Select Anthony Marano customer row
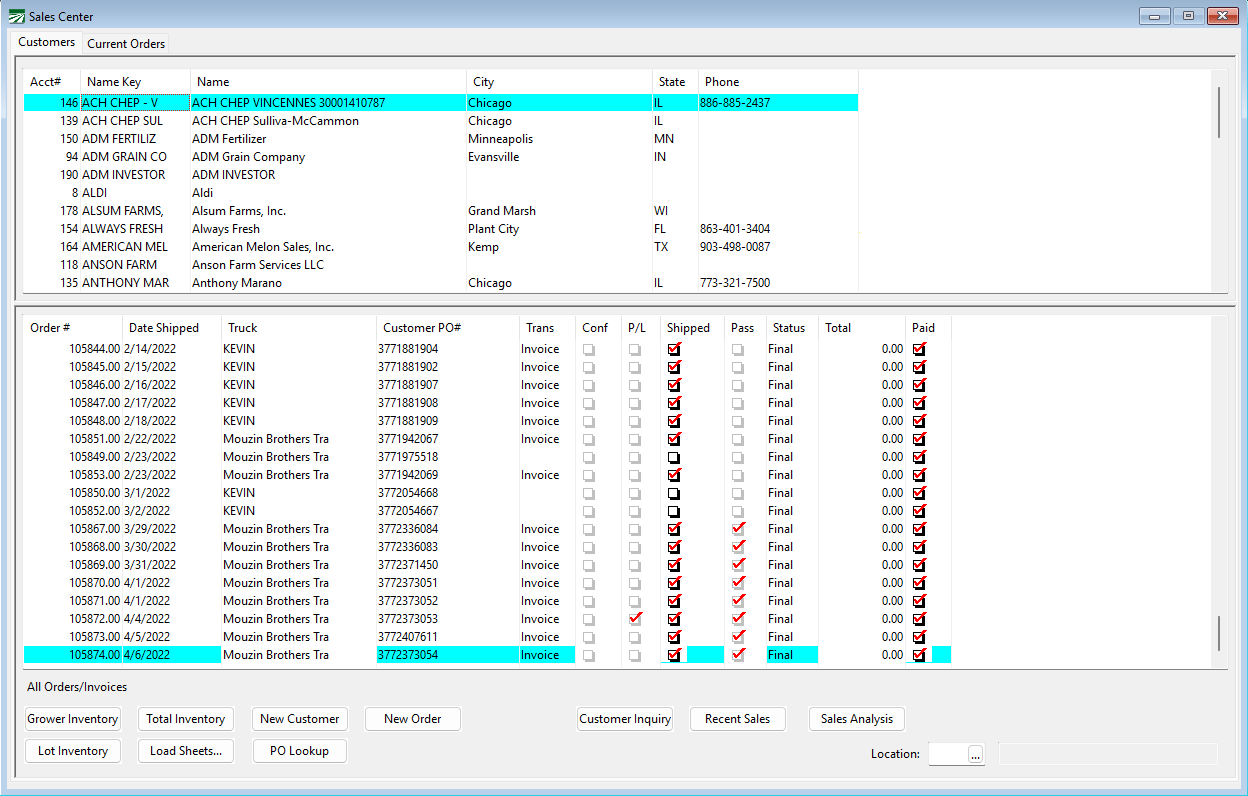This screenshot has height=796, width=1248. 441,283
